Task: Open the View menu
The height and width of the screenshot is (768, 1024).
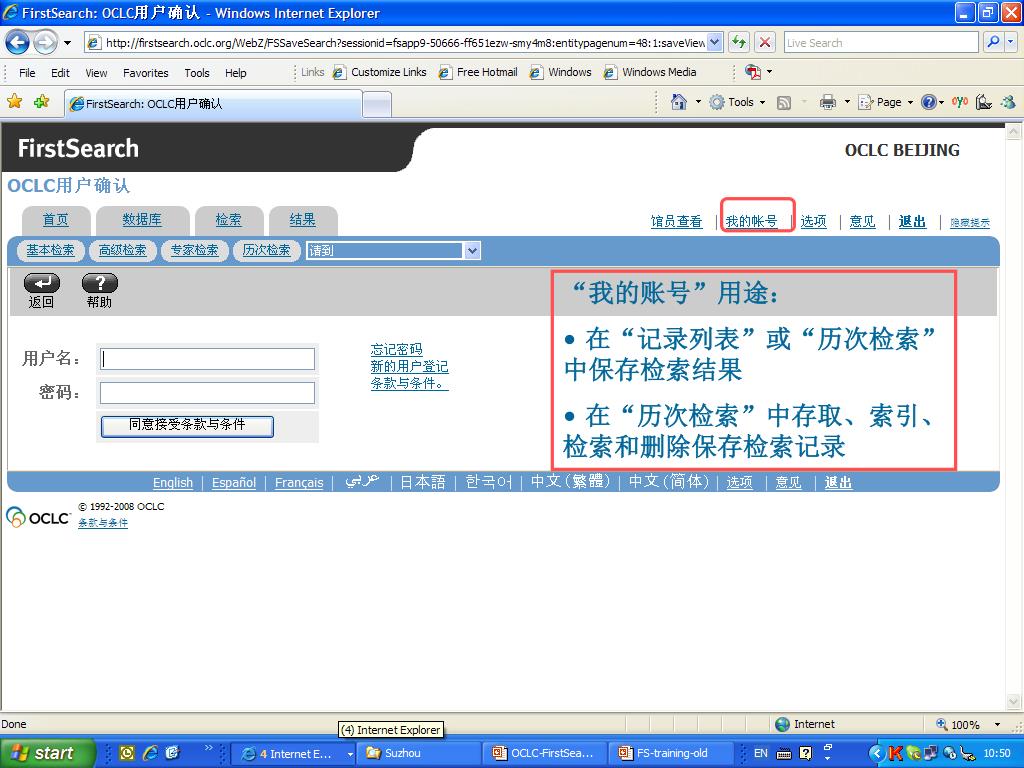Action: pyautogui.click(x=96, y=72)
